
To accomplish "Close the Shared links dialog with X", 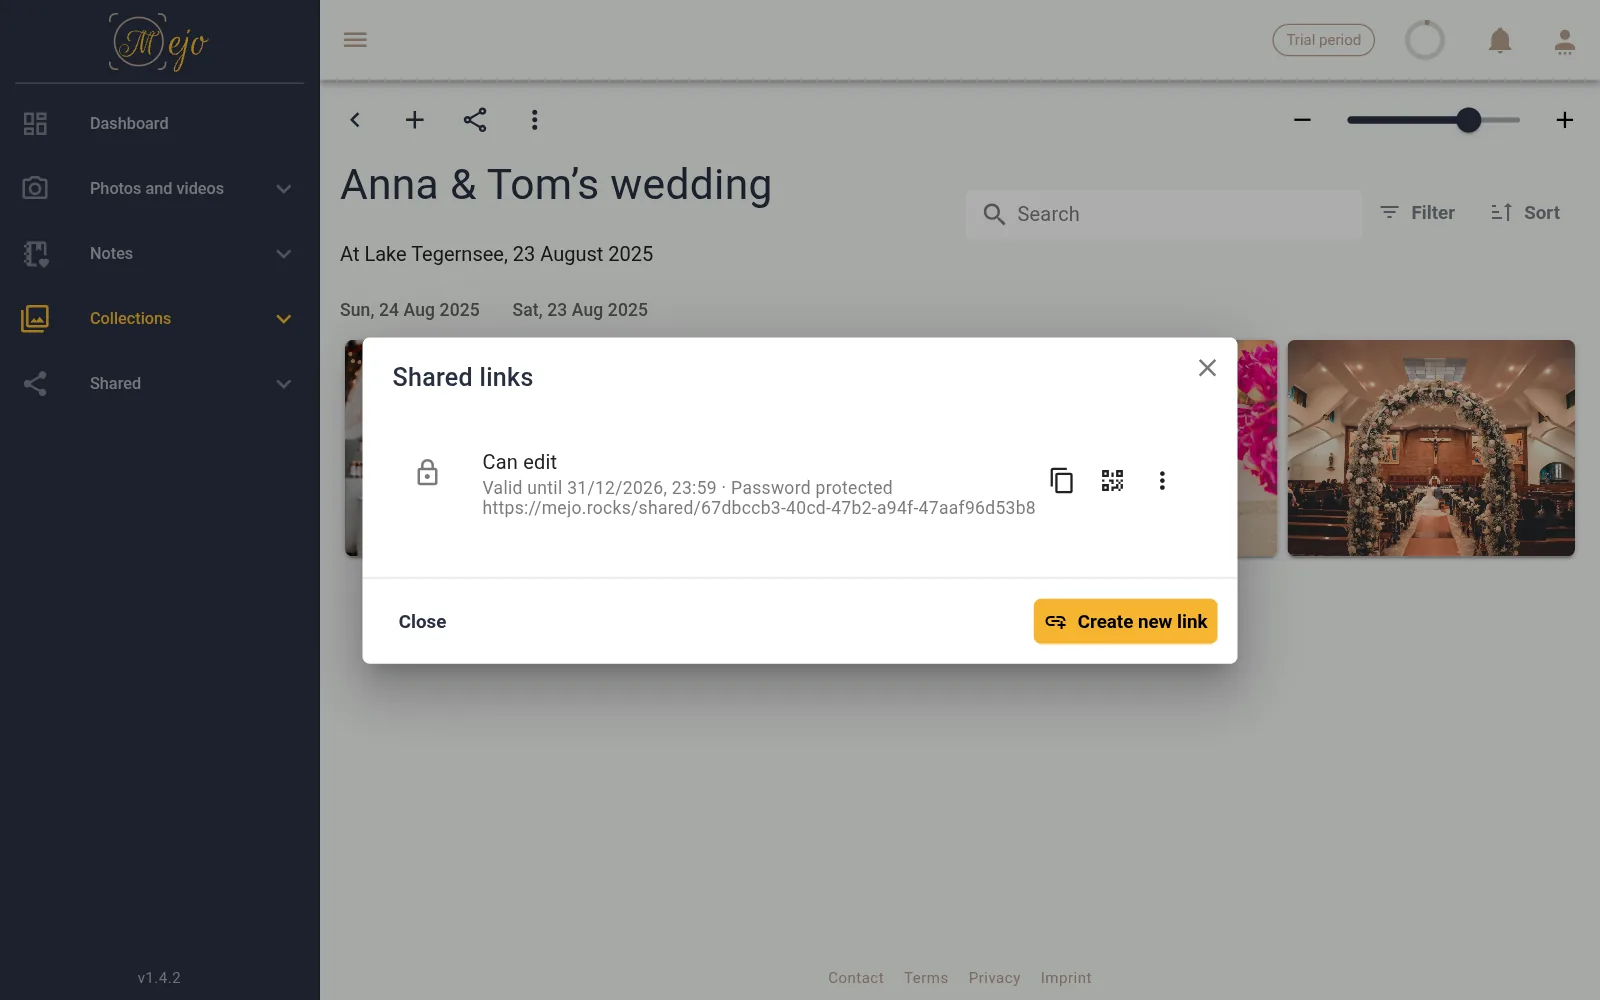I will [1207, 368].
